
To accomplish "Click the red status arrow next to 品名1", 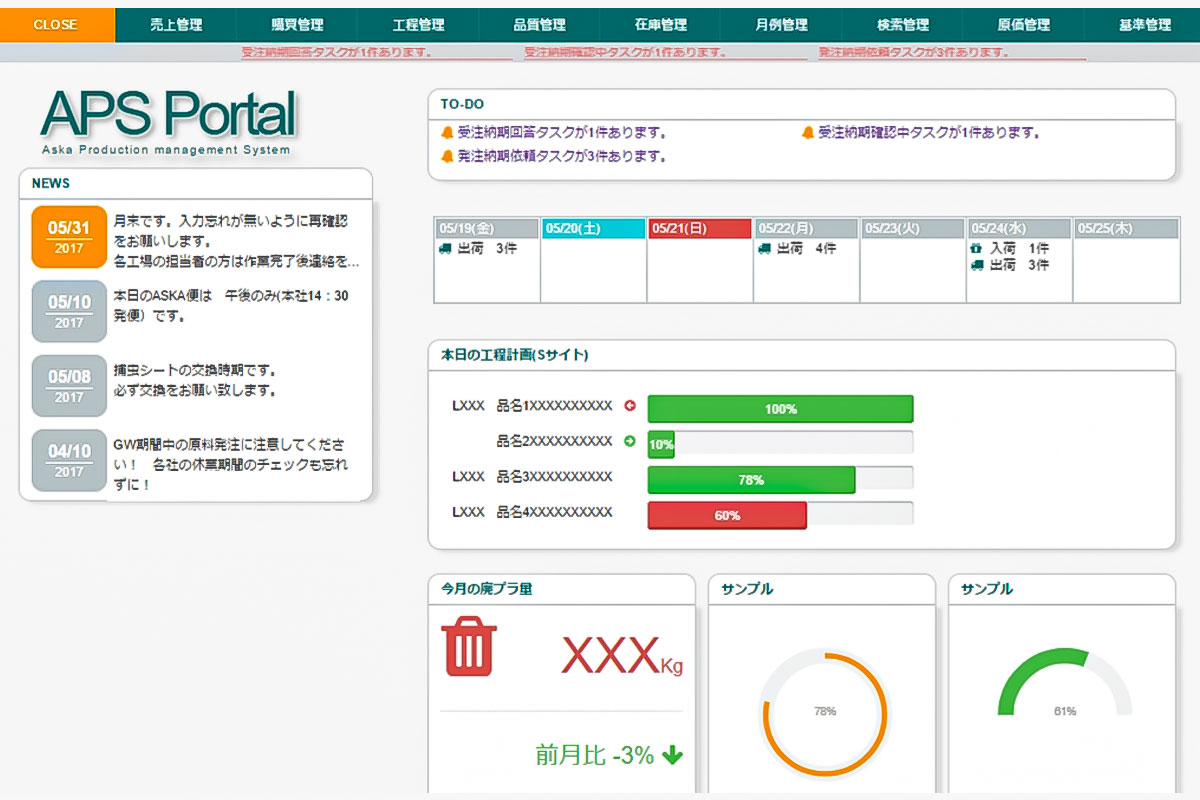I will (632, 406).
